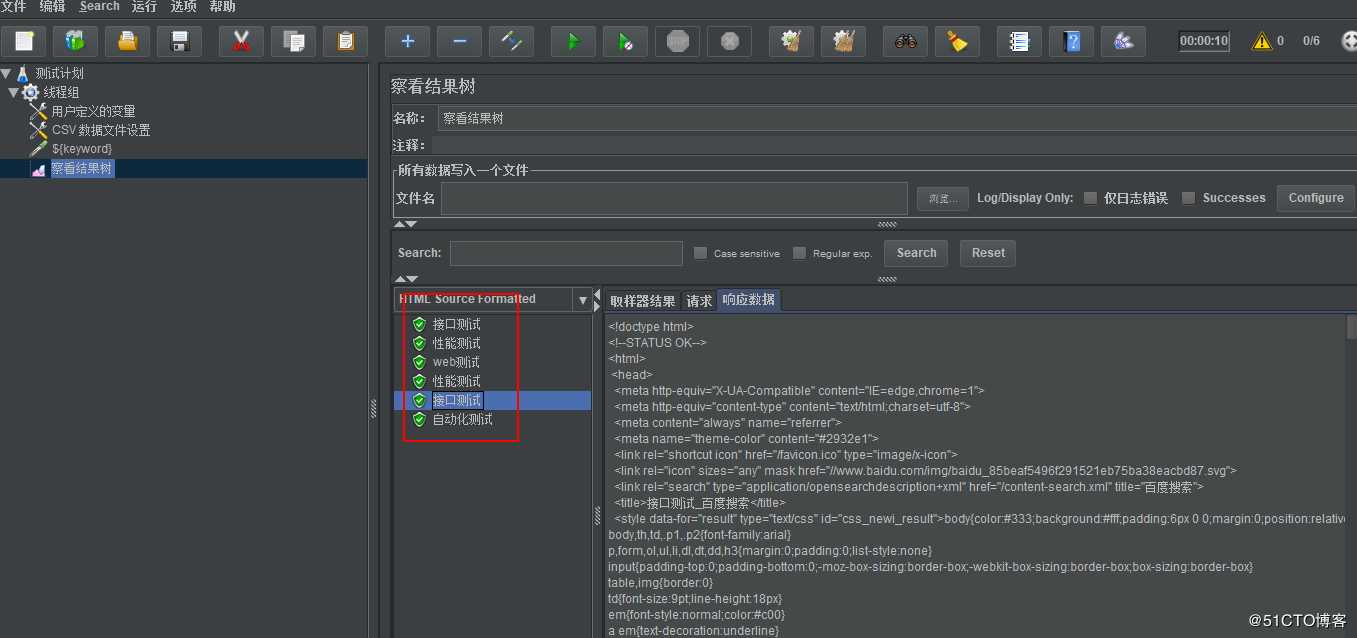
Task: Collapse the 线程组 tree node
Action: [x=14, y=92]
